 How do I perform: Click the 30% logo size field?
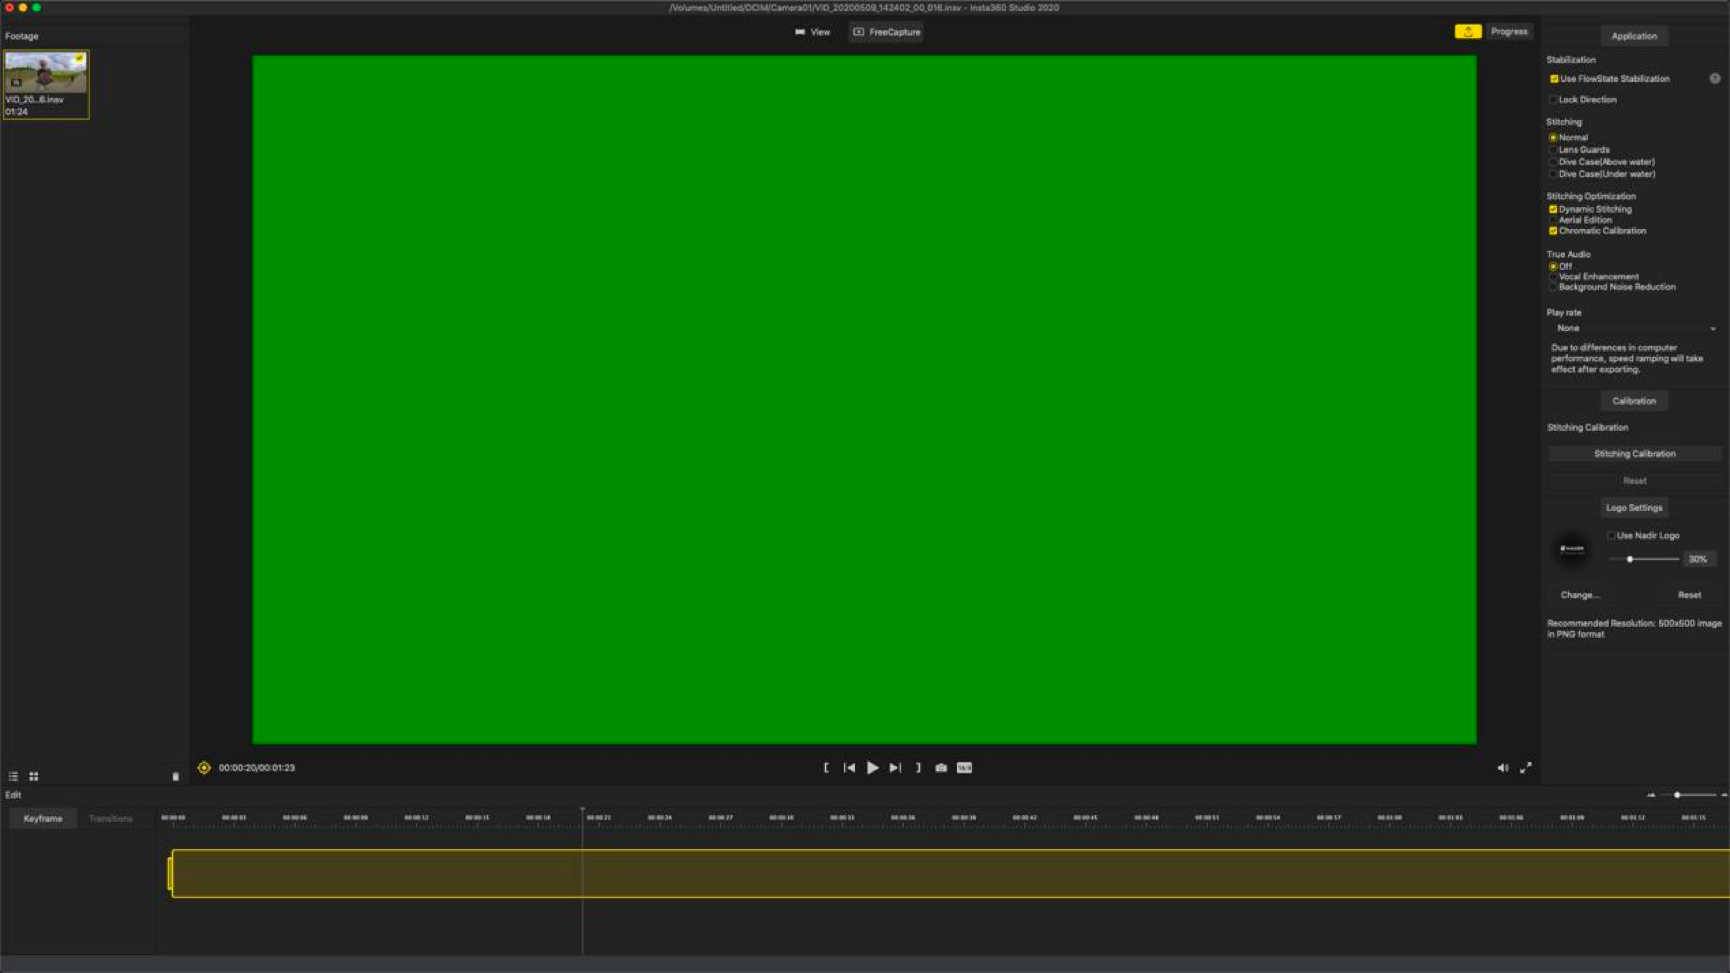(x=1698, y=559)
